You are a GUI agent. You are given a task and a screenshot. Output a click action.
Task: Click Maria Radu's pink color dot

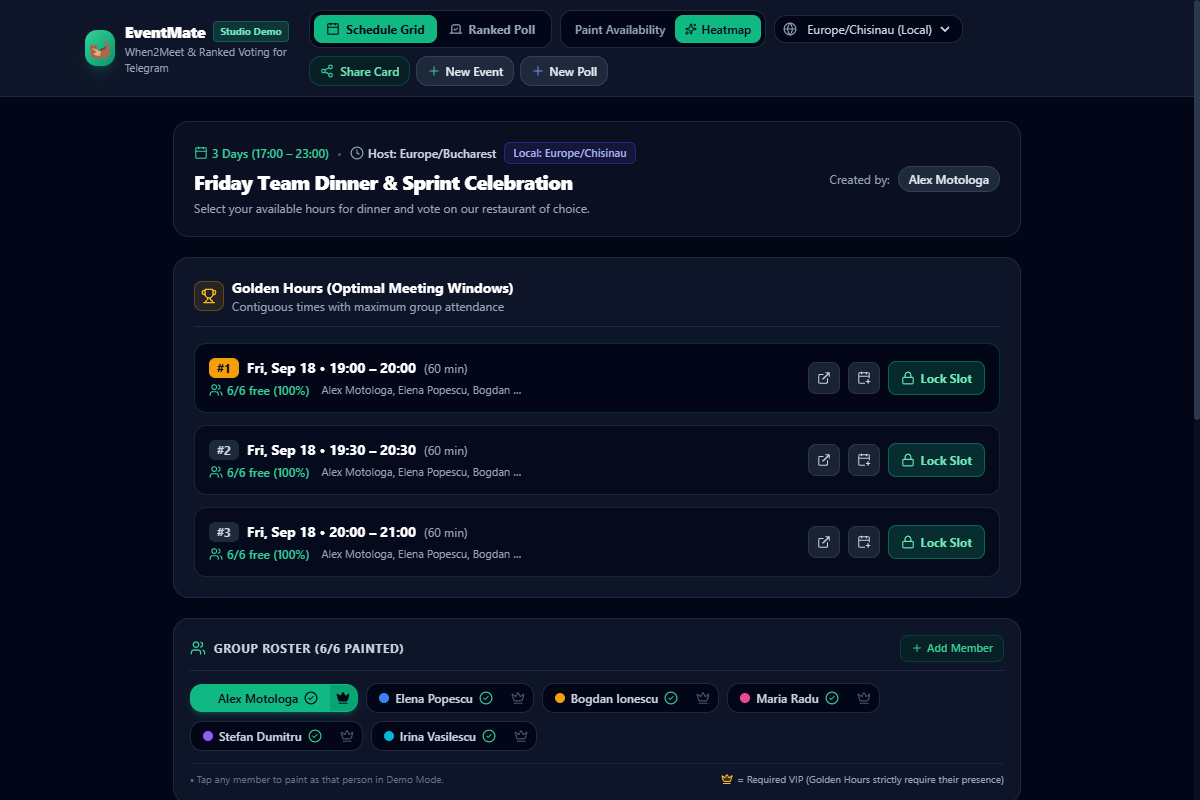click(745, 698)
